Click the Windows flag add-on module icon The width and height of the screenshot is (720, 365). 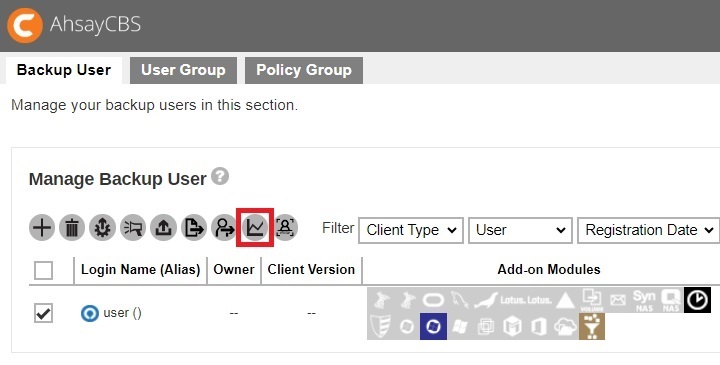click(x=460, y=326)
